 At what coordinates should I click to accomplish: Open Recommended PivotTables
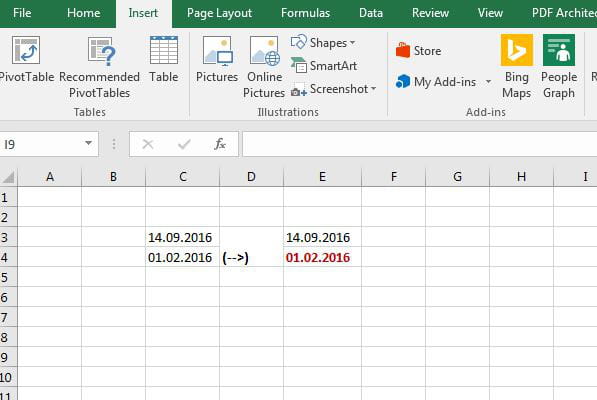tap(99, 67)
